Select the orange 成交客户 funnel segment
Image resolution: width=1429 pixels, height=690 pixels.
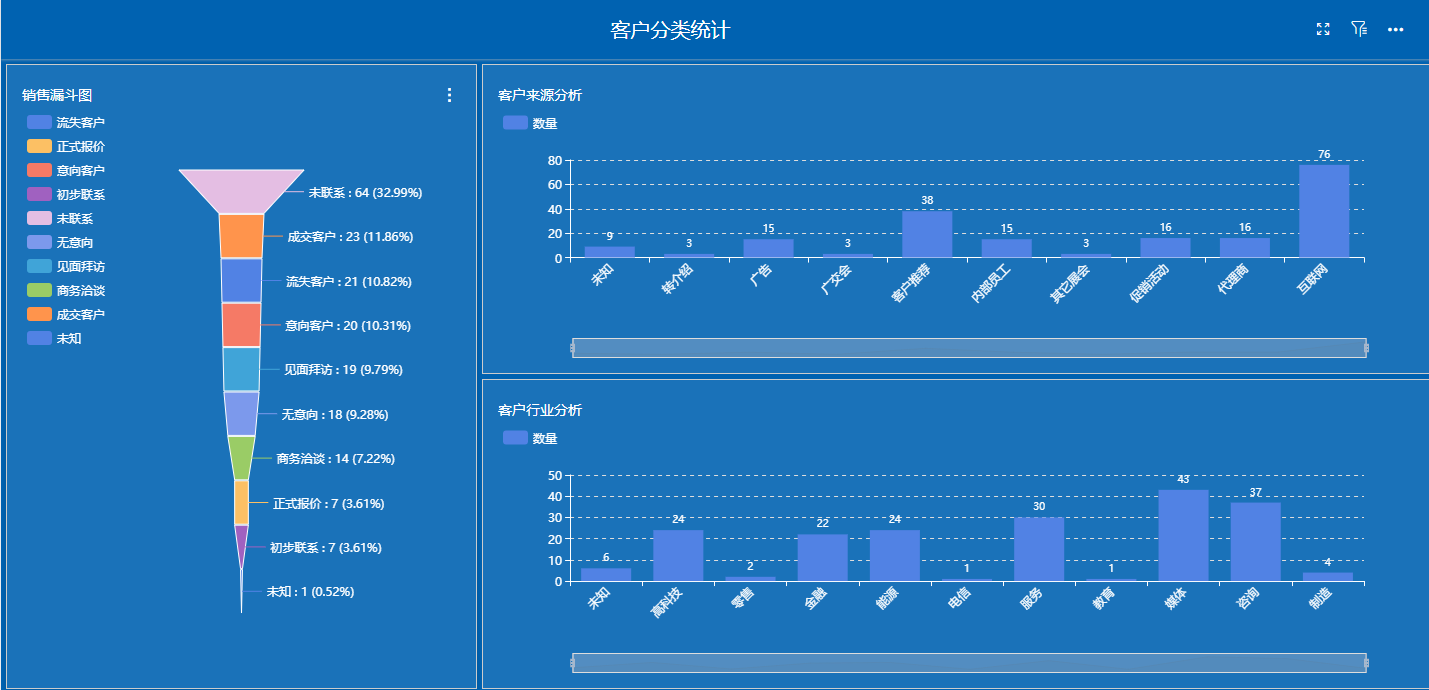pos(241,236)
